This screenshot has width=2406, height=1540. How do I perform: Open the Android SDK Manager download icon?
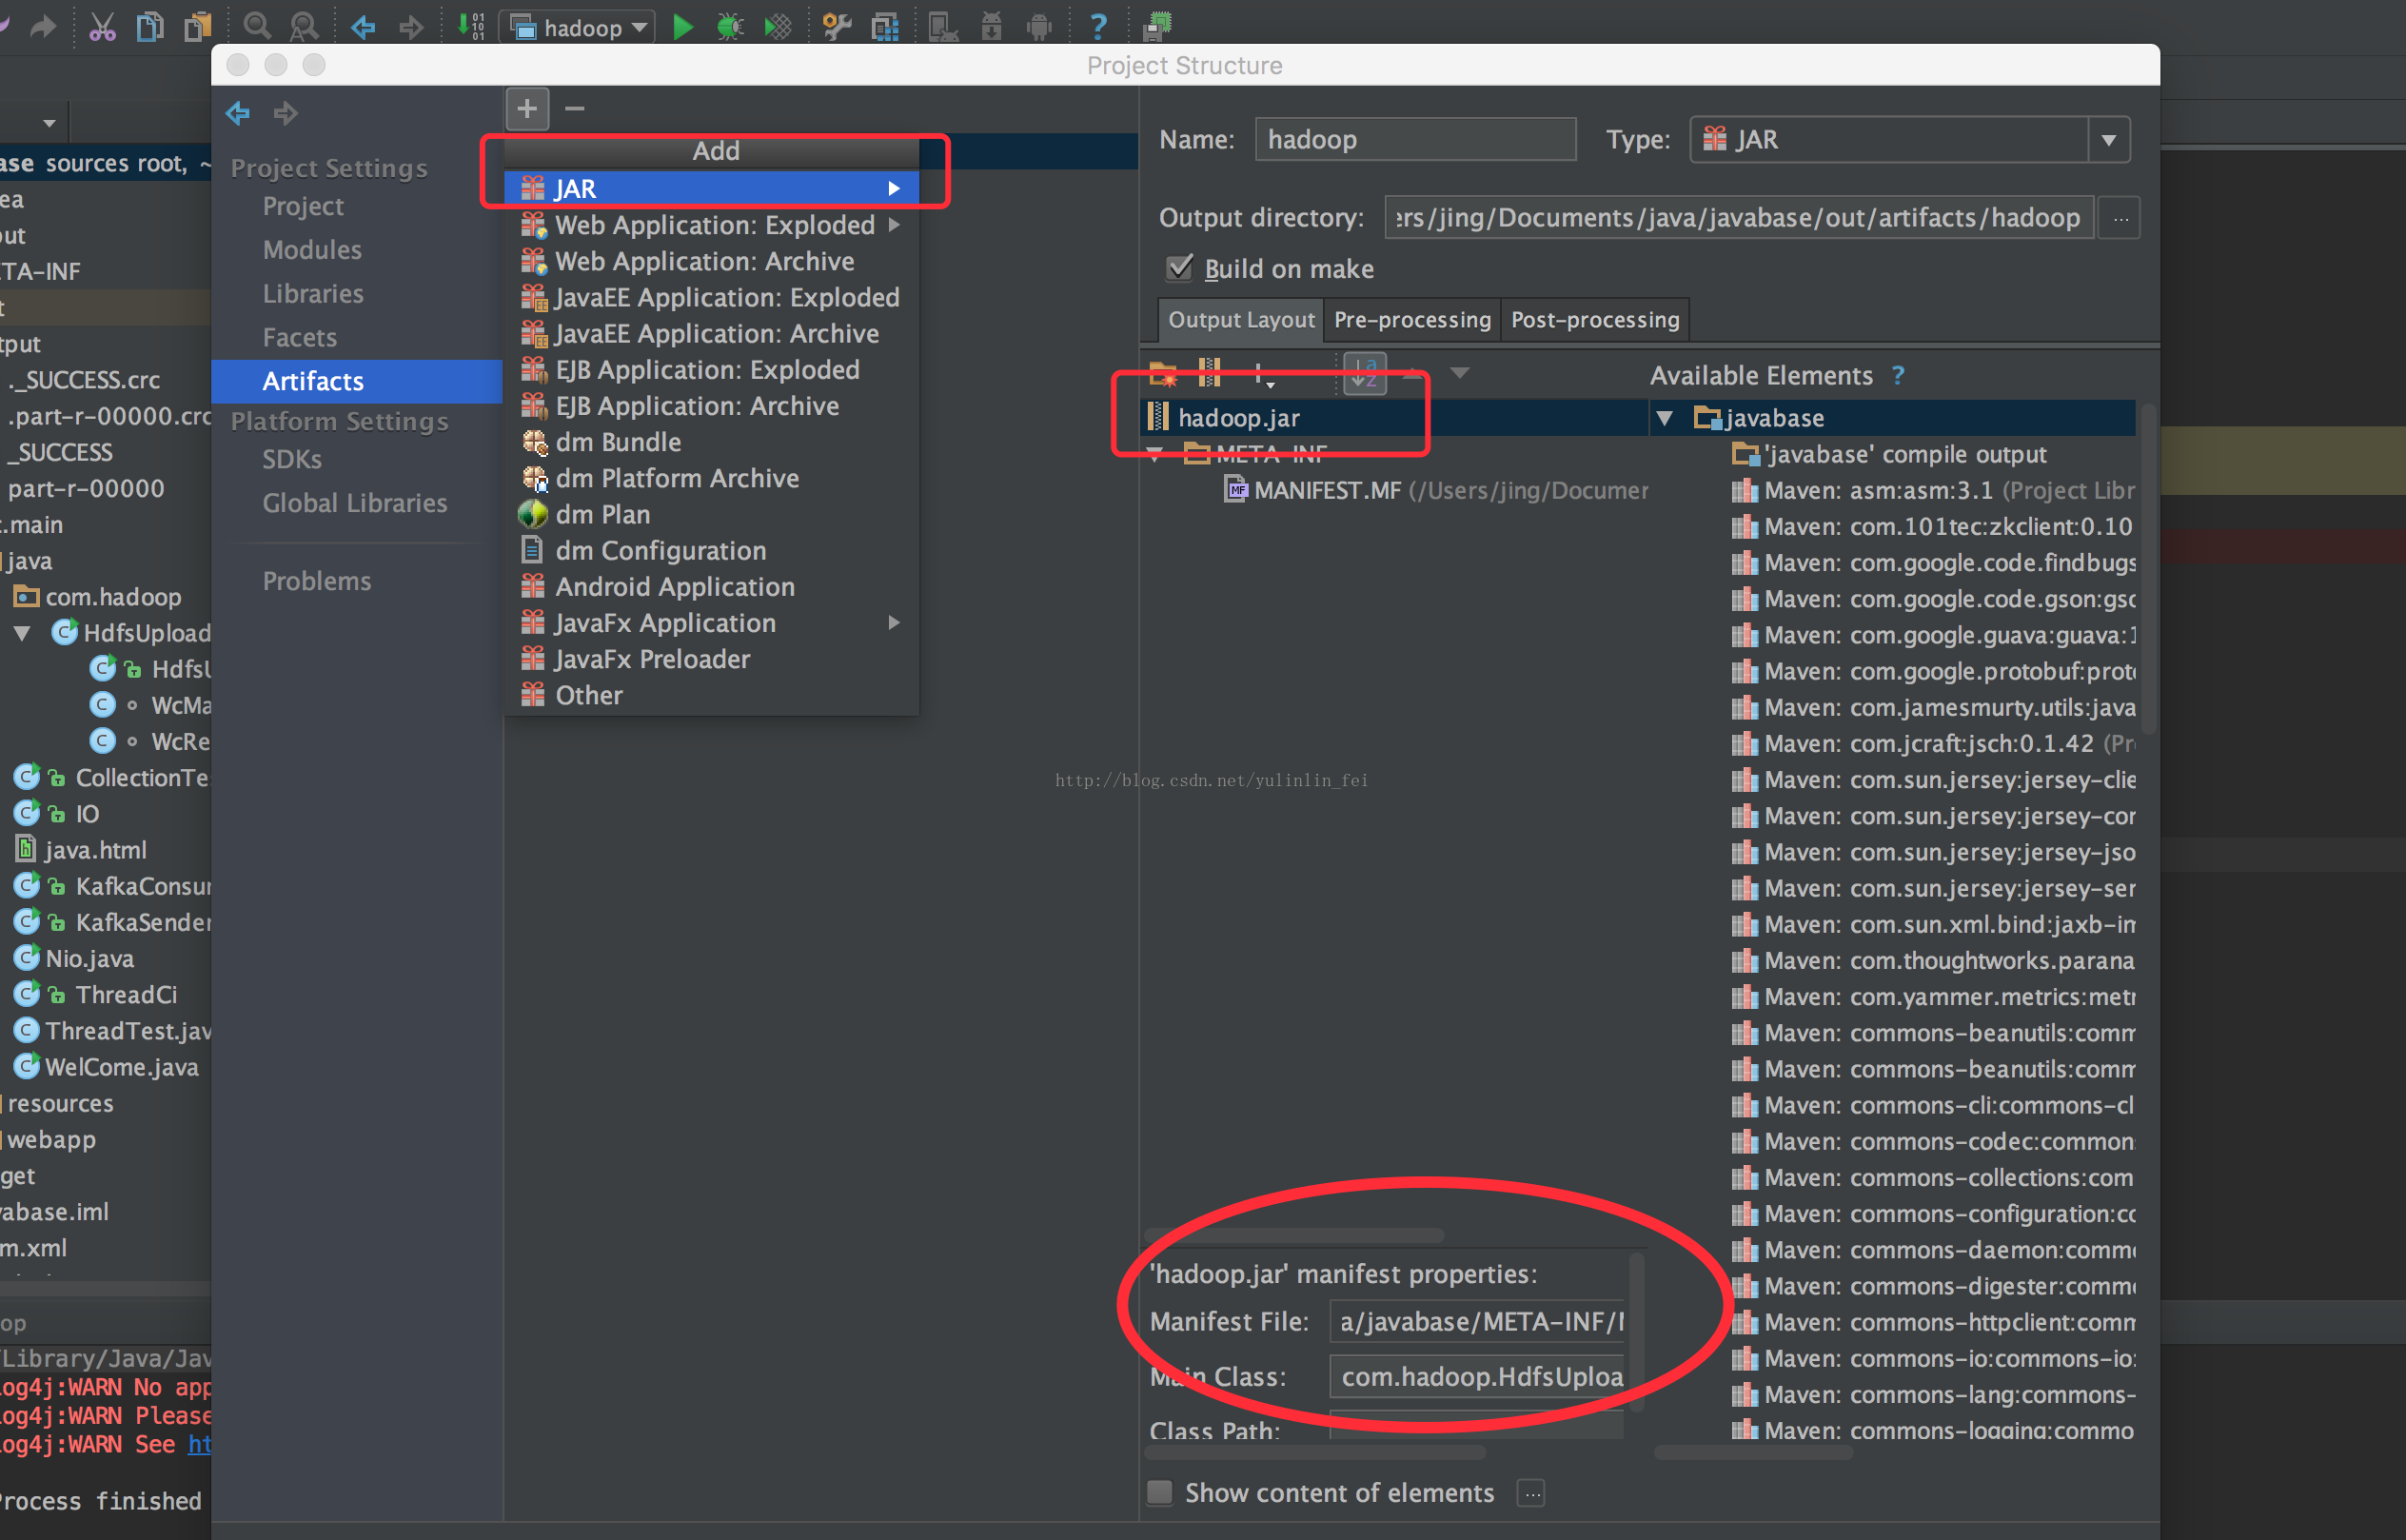[x=992, y=27]
